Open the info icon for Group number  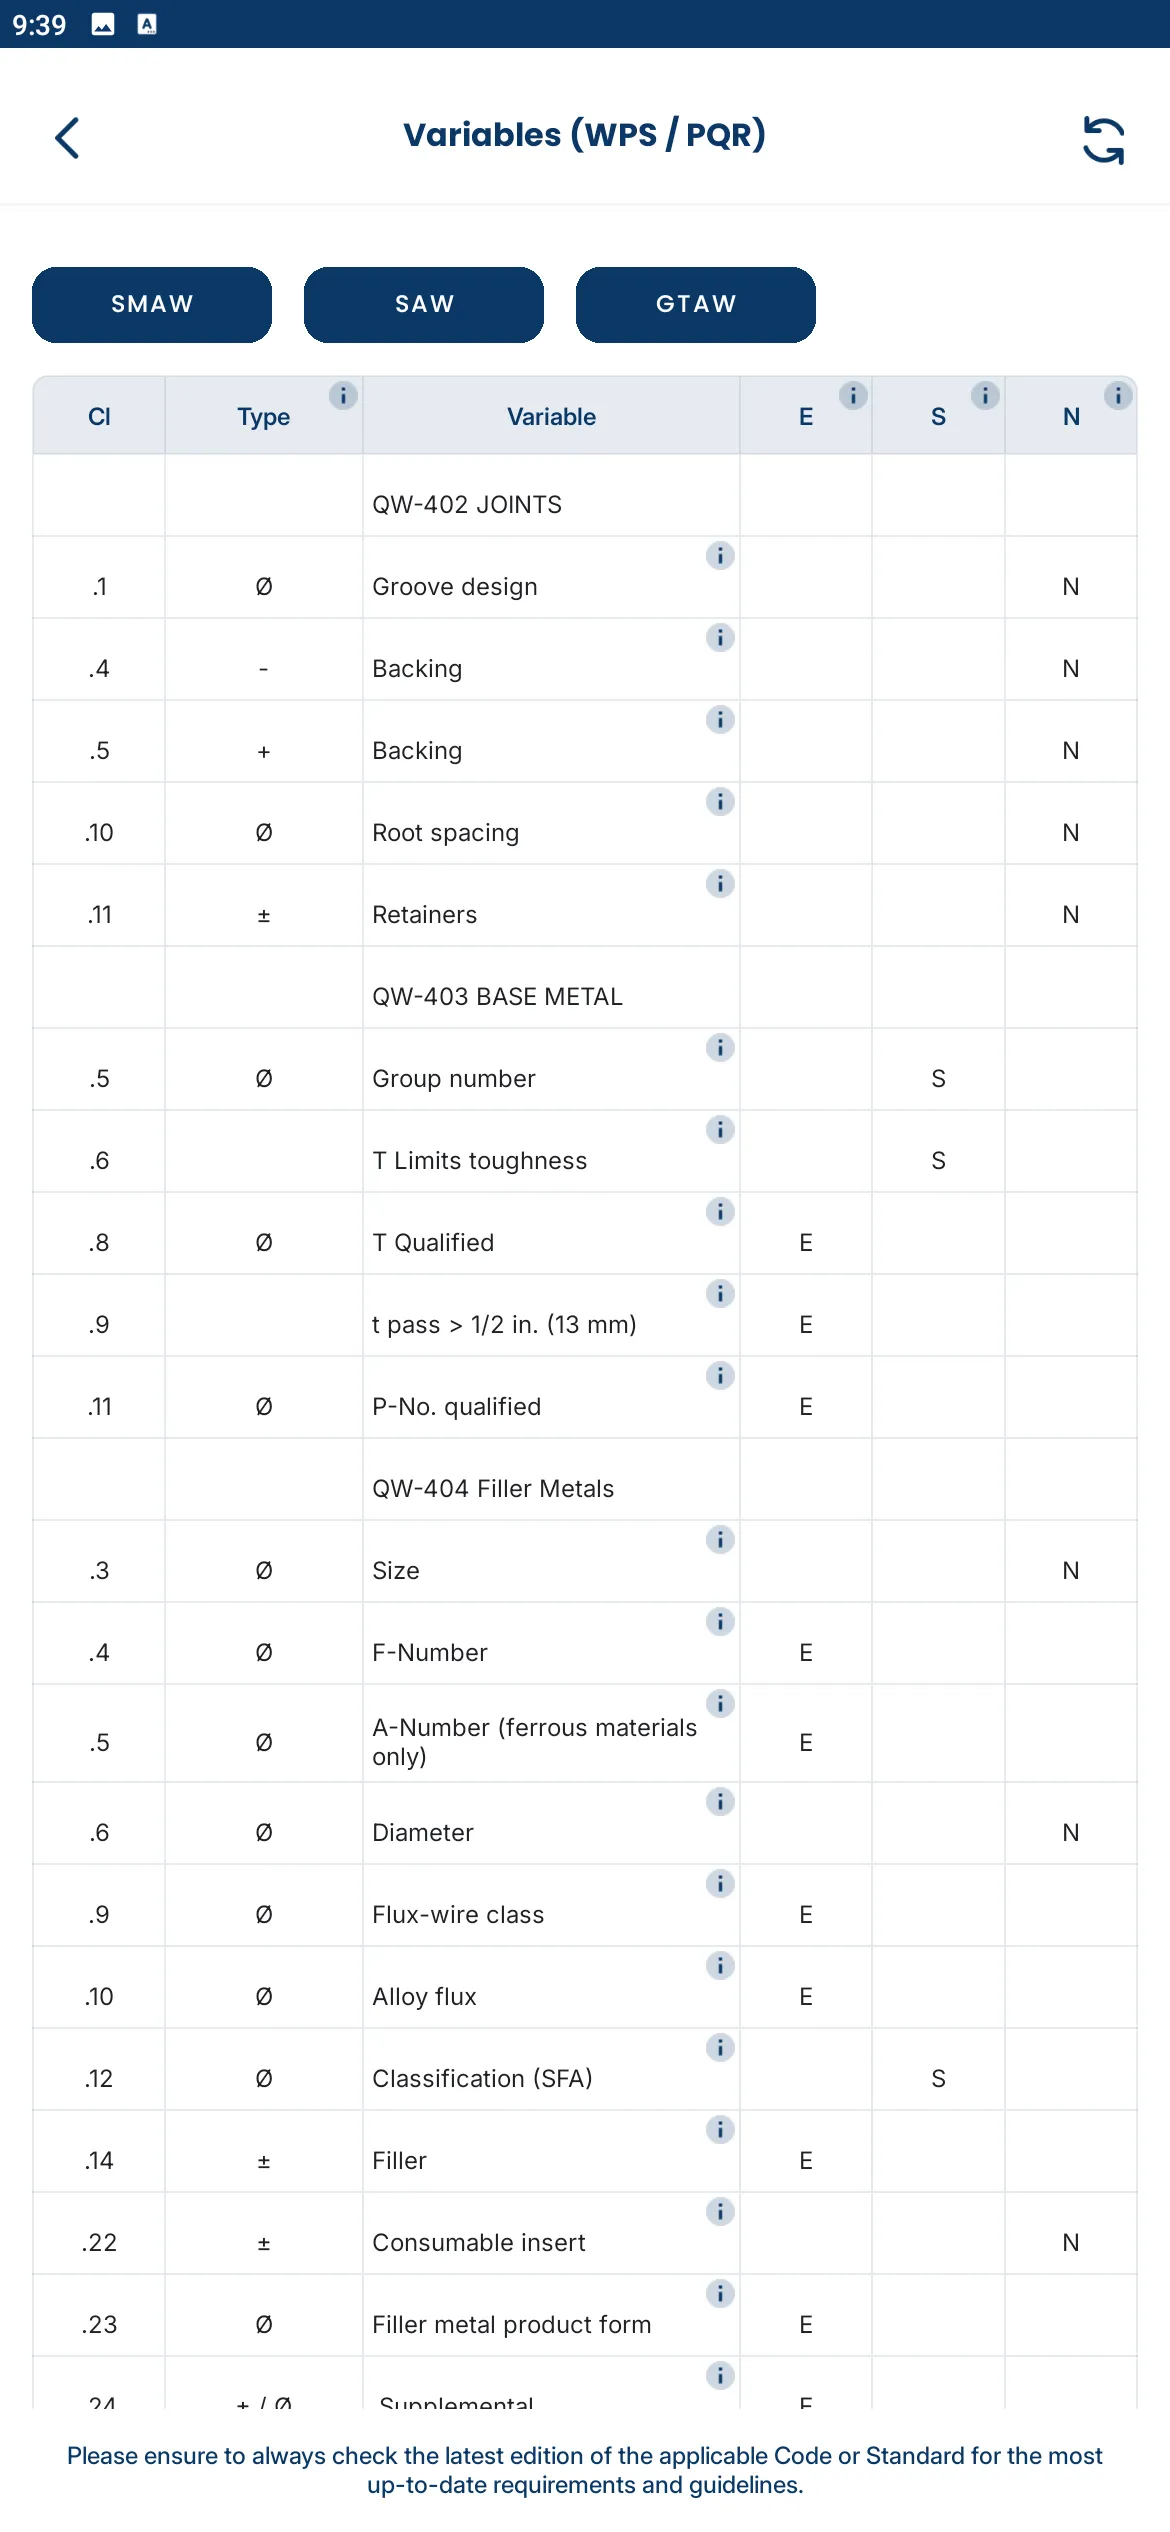[720, 1048]
